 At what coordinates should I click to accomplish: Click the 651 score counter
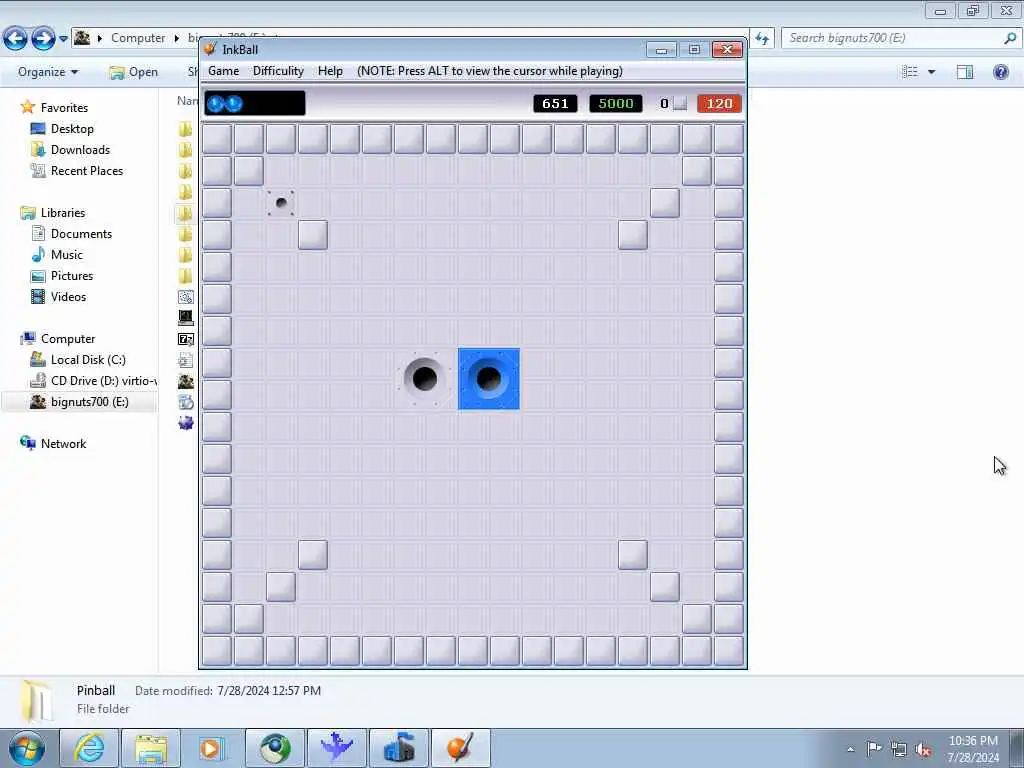(555, 103)
